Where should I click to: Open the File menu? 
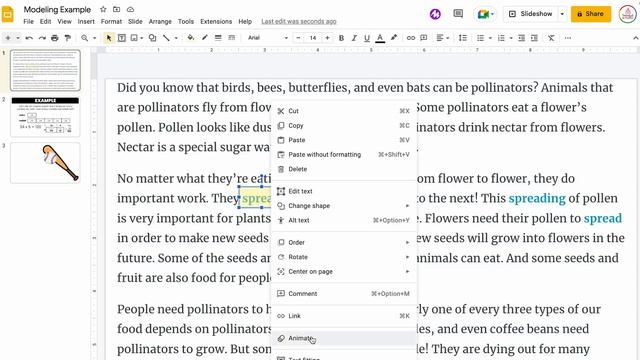[x=29, y=22]
